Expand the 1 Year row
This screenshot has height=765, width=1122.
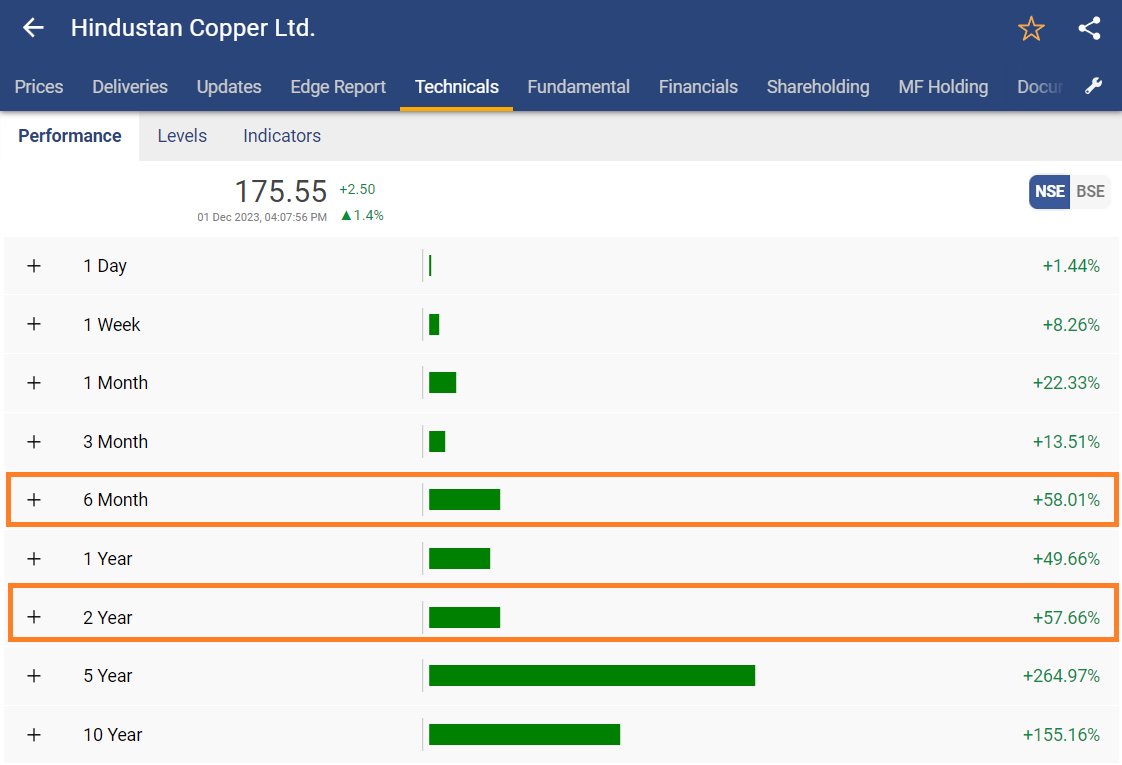click(34, 558)
